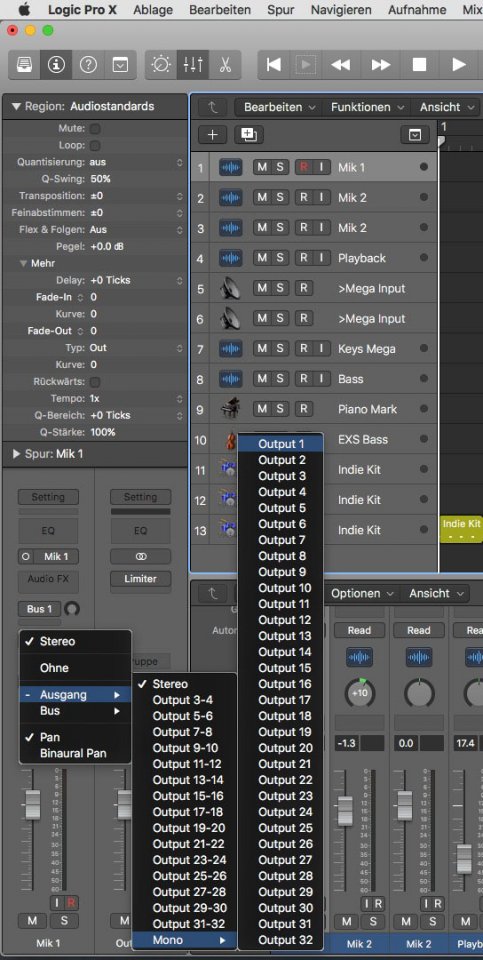Click the Audio FX slot on Mik 1 strip
The image size is (483, 960).
click(x=48, y=581)
